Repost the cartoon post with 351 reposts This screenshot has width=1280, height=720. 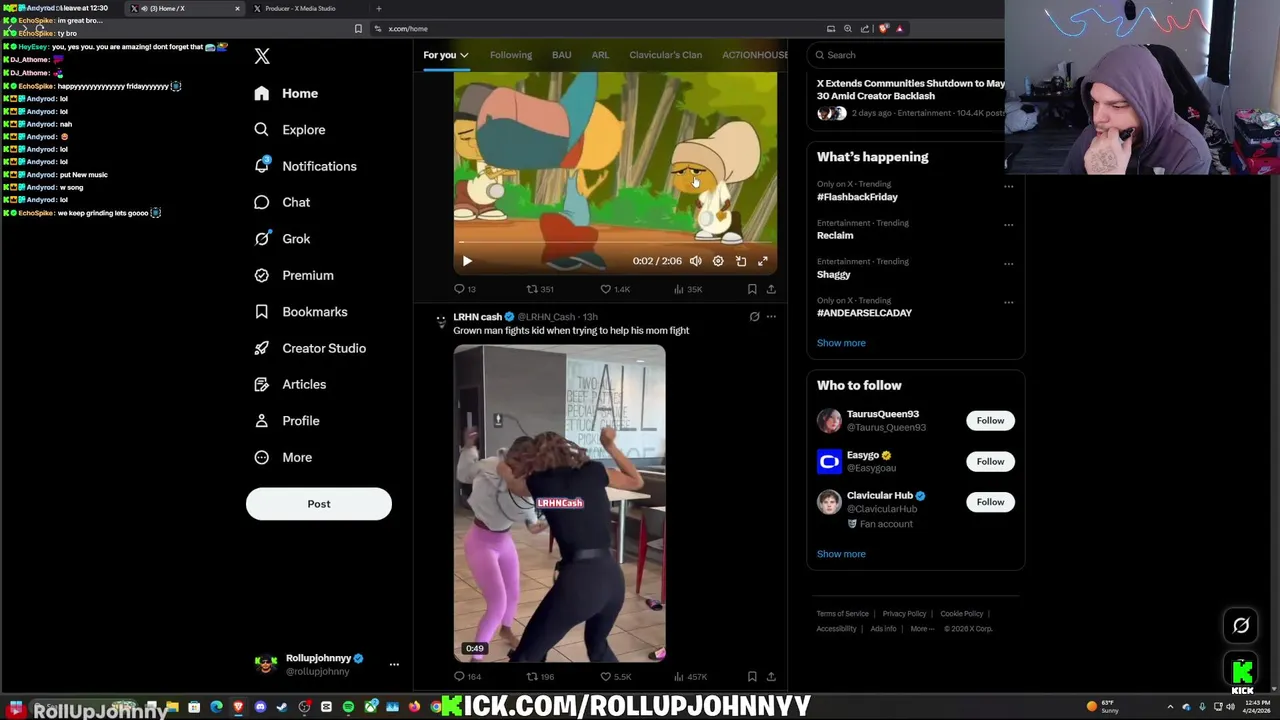pyautogui.click(x=540, y=289)
